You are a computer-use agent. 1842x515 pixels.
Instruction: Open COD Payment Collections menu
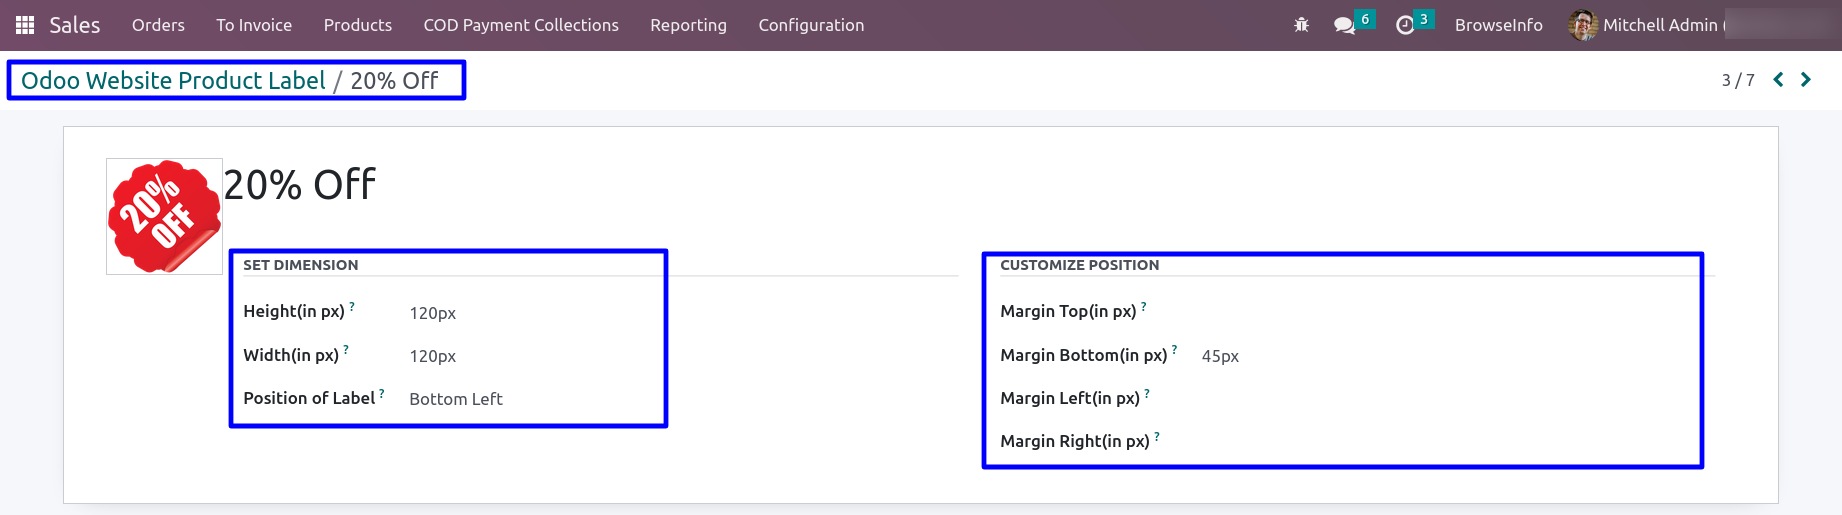(521, 25)
